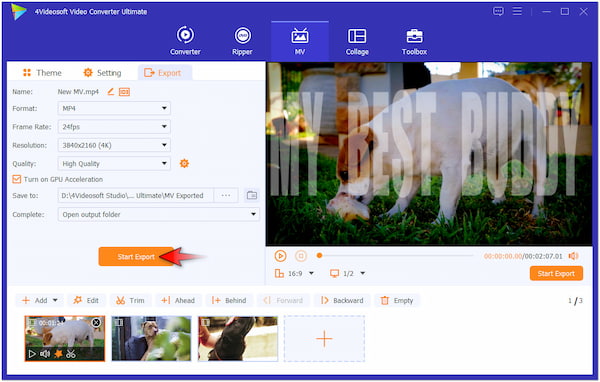The height and width of the screenshot is (382, 600).
Task: Expand the Add dropdown arrow
Action: tap(55, 300)
